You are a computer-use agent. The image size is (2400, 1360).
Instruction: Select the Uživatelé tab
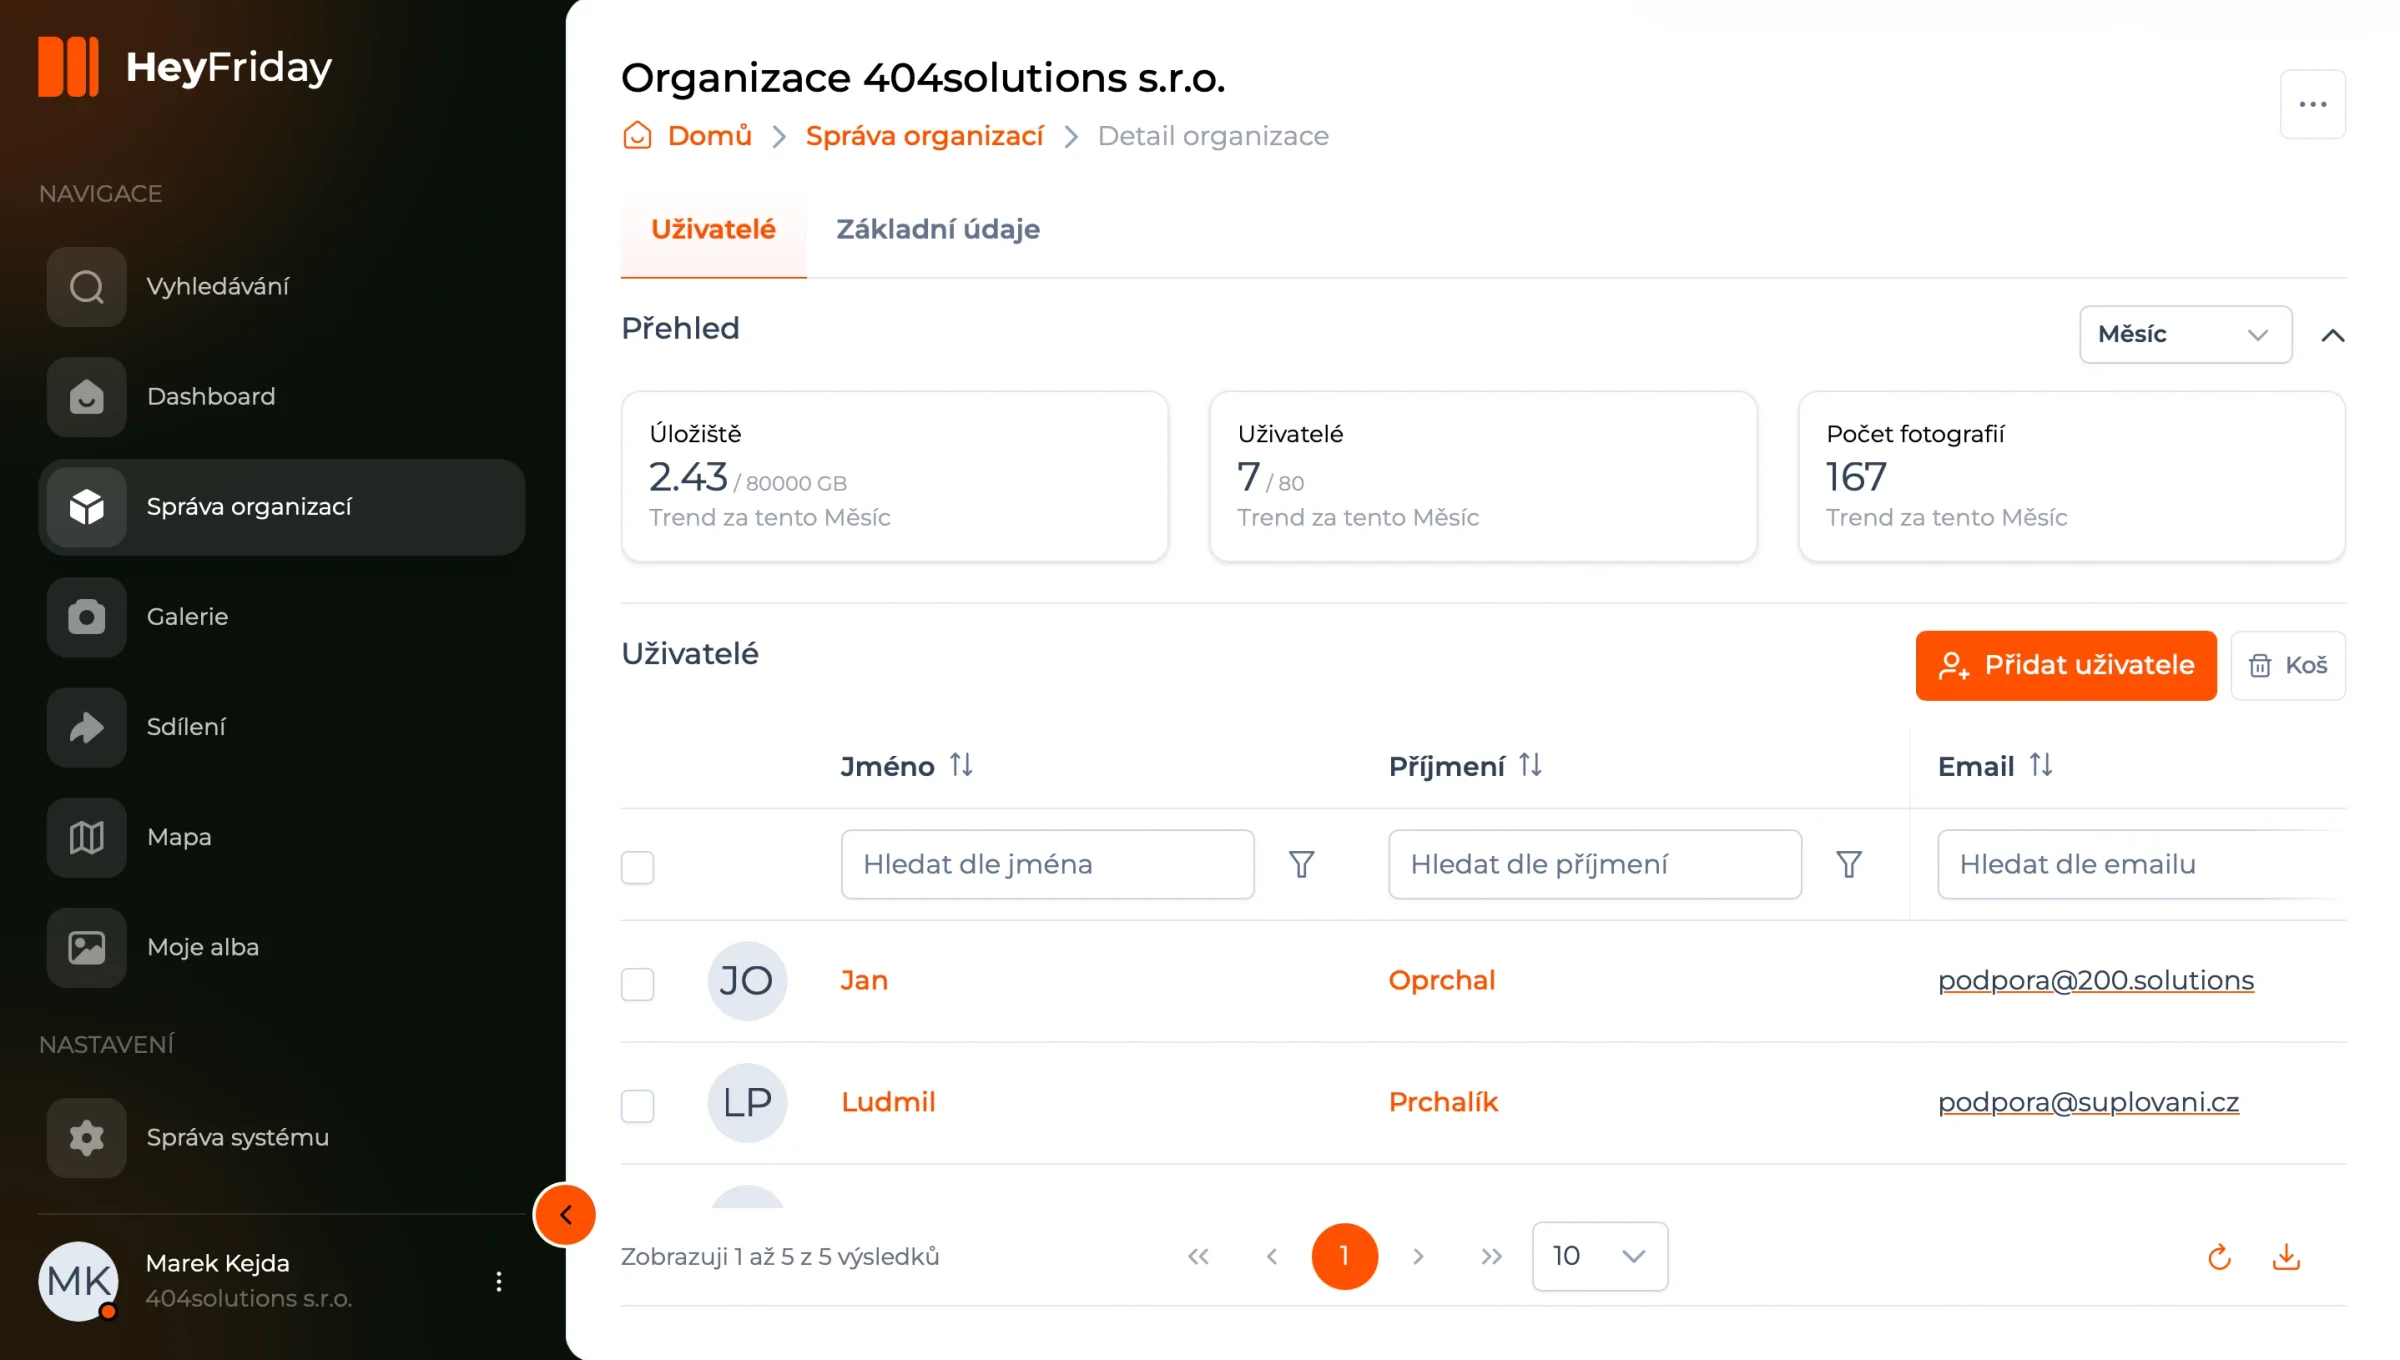click(713, 230)
